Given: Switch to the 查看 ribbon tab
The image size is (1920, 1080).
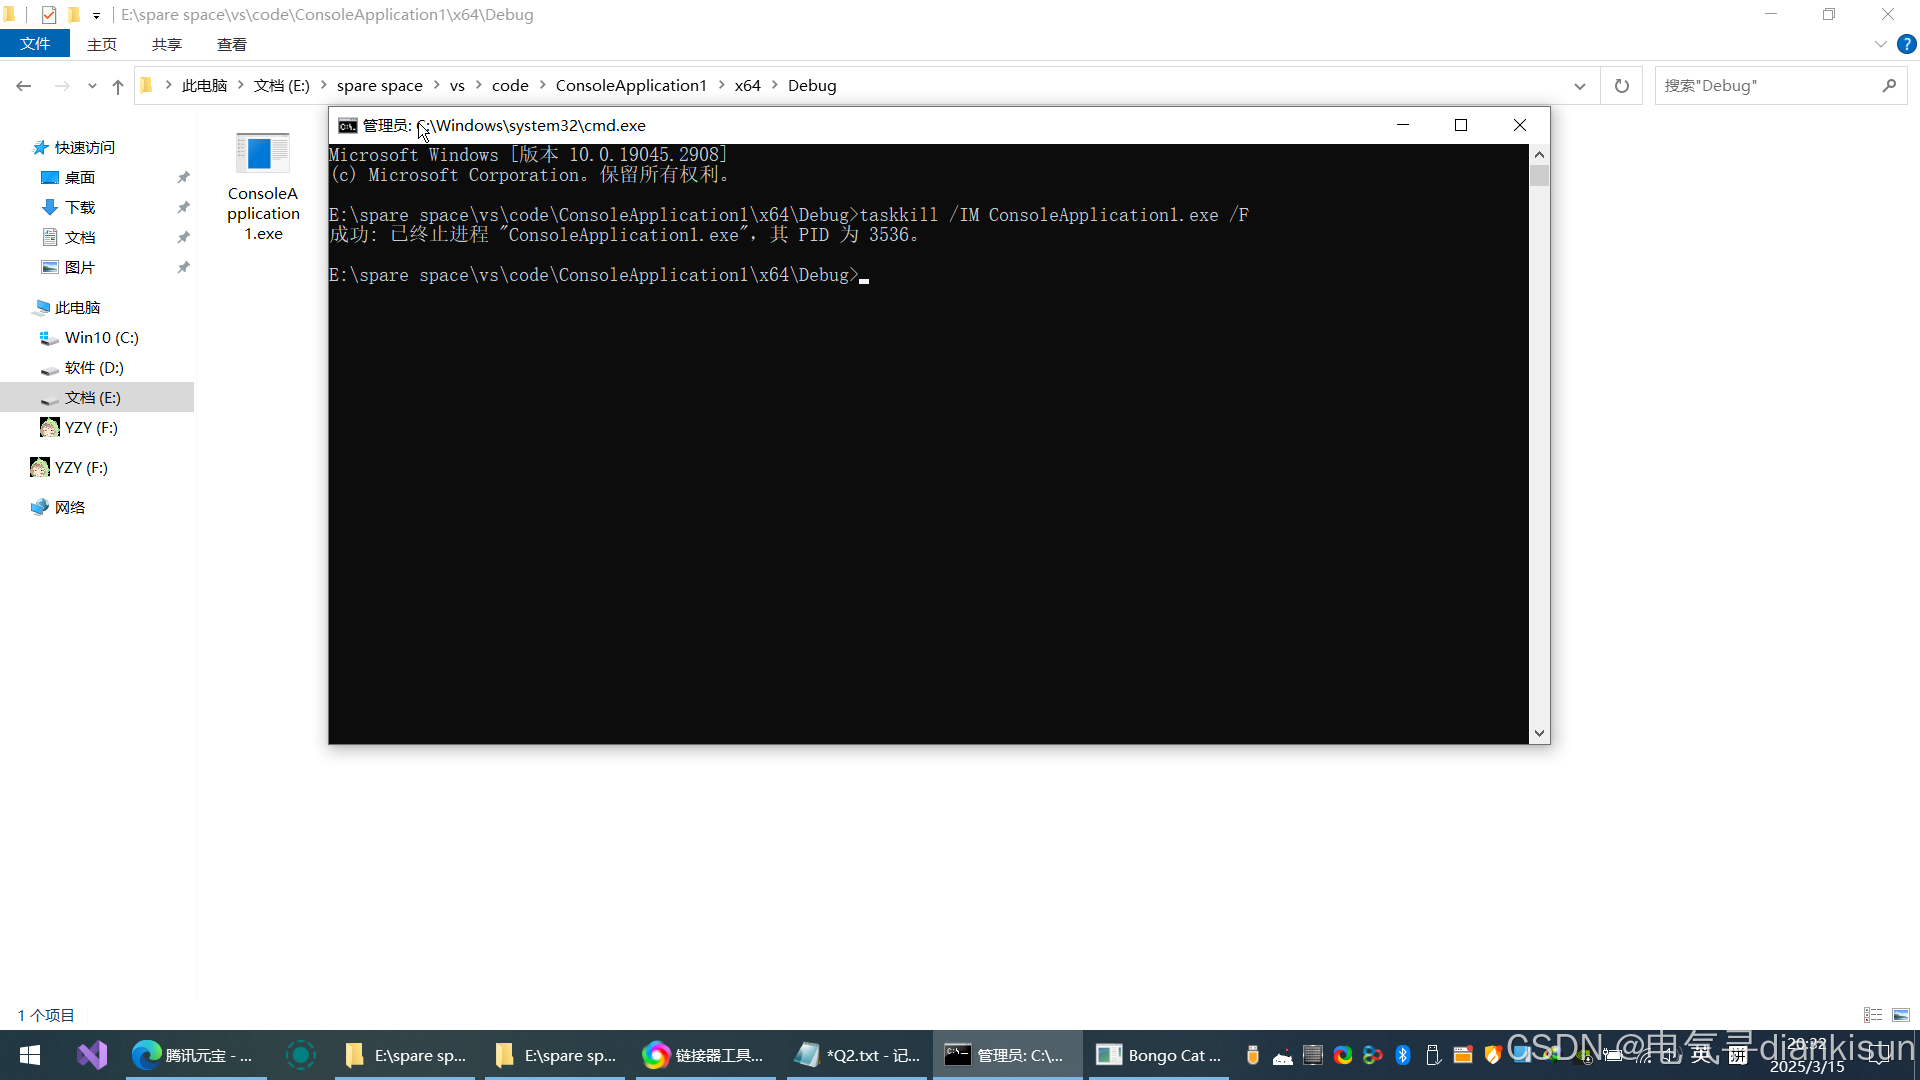Looking at the screenshot, I should 231,44.
